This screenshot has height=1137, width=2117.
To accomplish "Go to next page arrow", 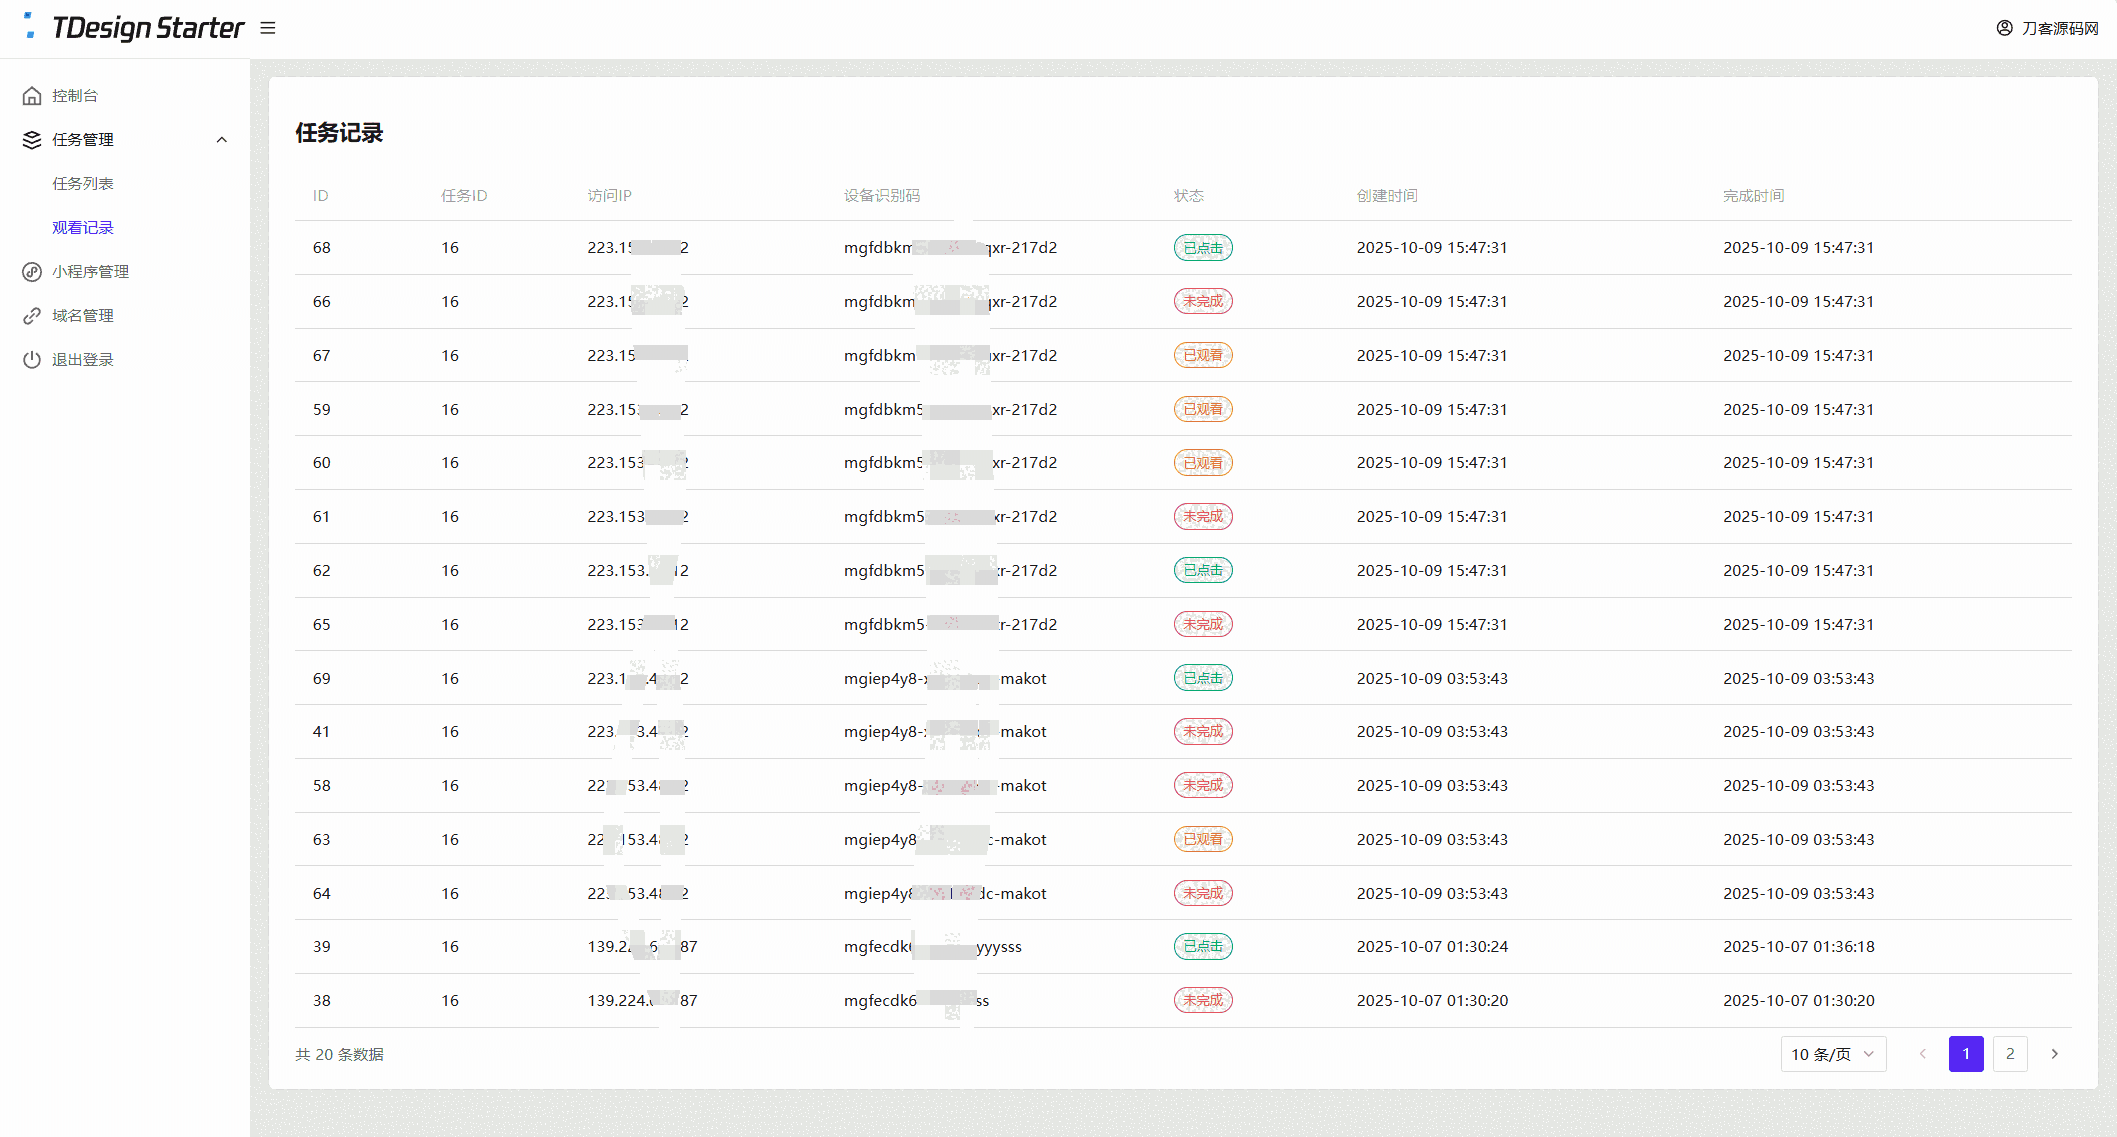I will [x=2054, y=1054].
